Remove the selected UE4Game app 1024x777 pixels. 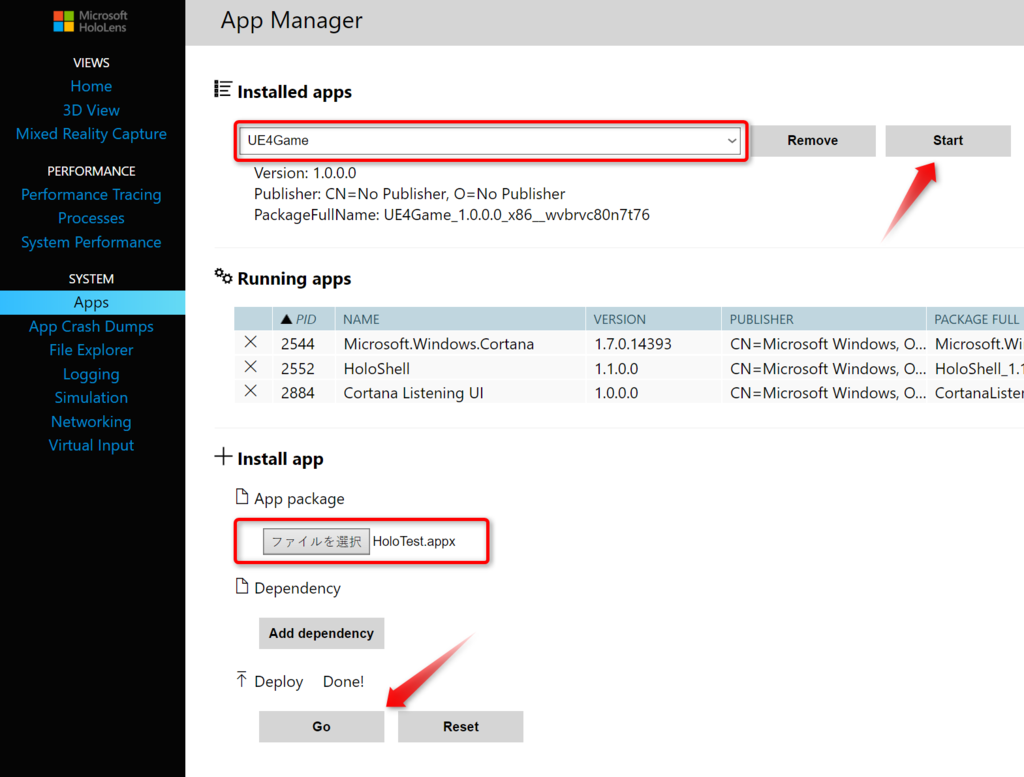tap(812, 140)
